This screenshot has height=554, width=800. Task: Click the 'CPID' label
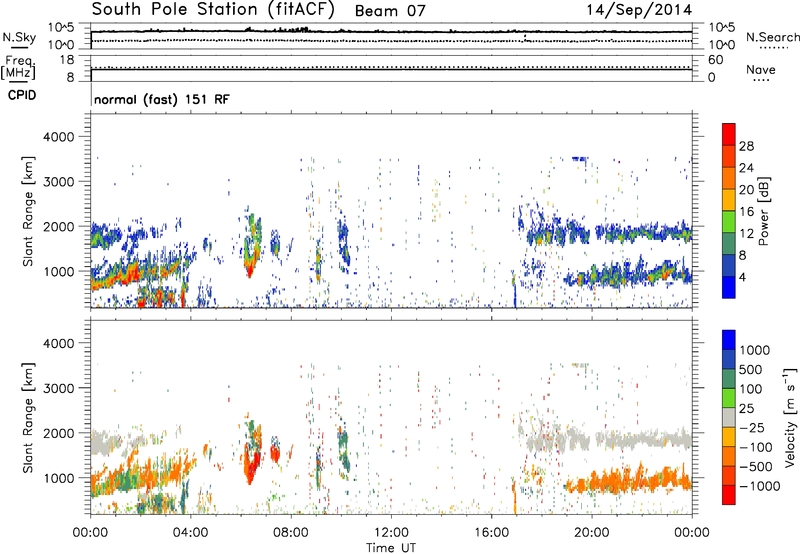[x=22, y=95]
